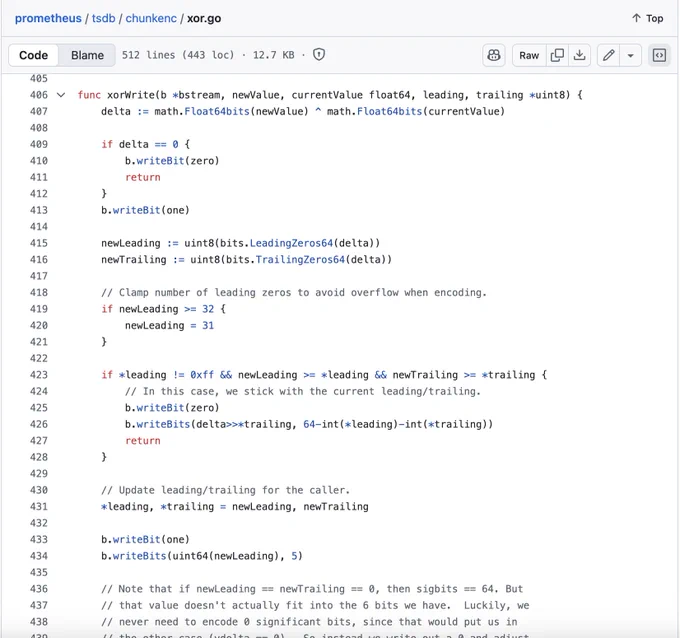Image resolution: width=680 pixels, height=638 pixels.
Task: Select line number 426
Action: coord(39,425)
